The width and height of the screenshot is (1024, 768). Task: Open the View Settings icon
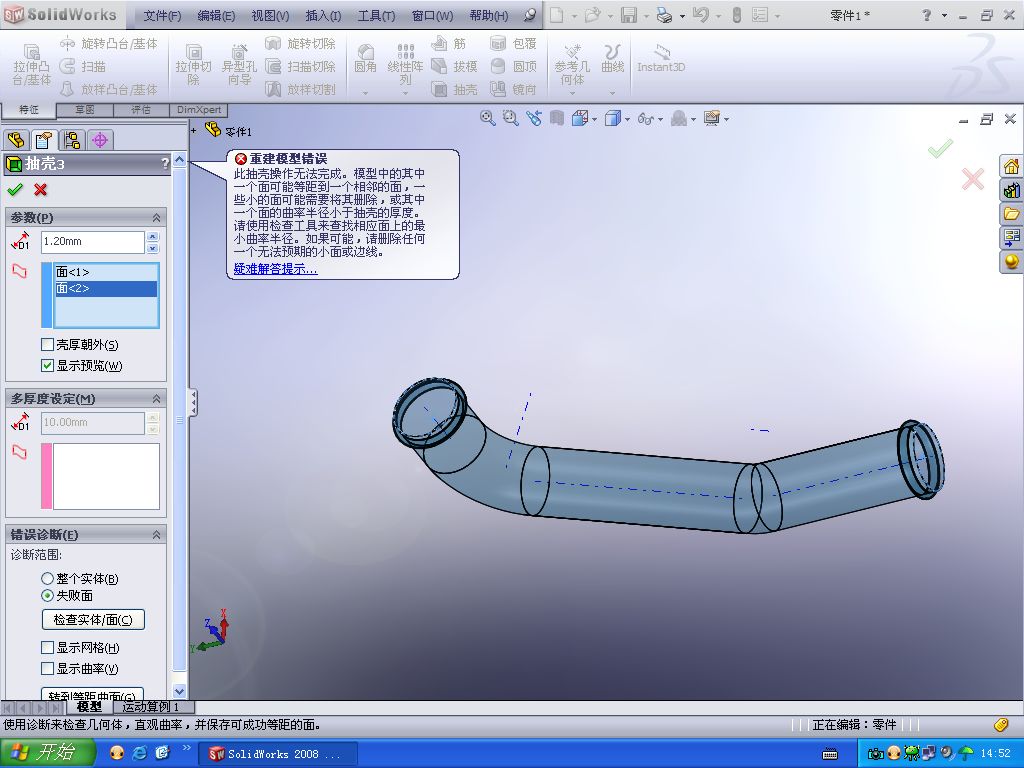tap(712, 118)
